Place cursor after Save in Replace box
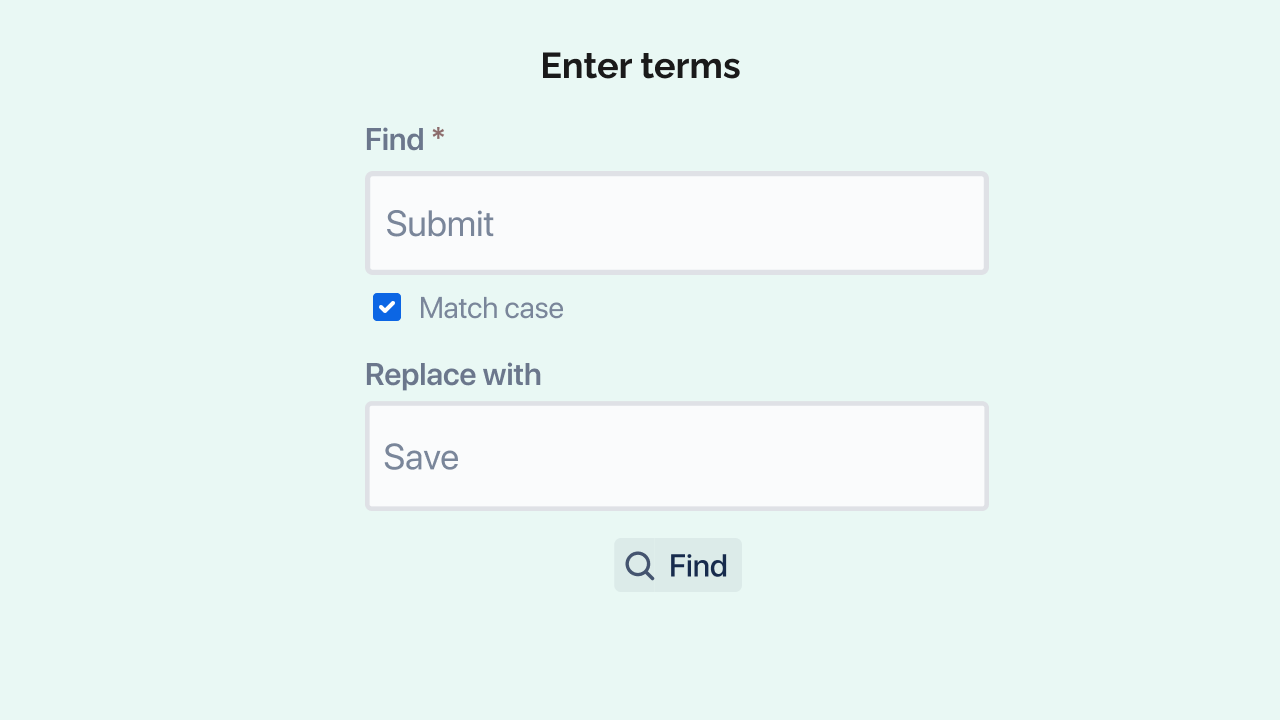Image resolution: width=1280 pixels, height=720 pixels. point(461,457)
